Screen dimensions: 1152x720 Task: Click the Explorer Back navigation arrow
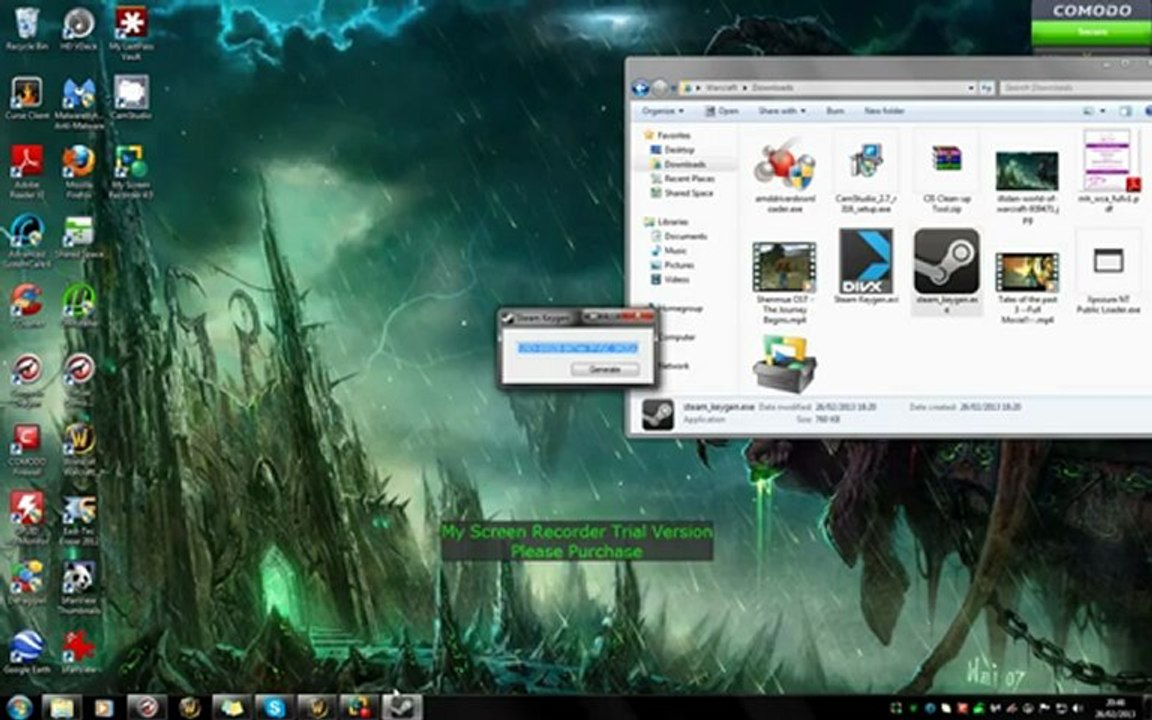641,87
